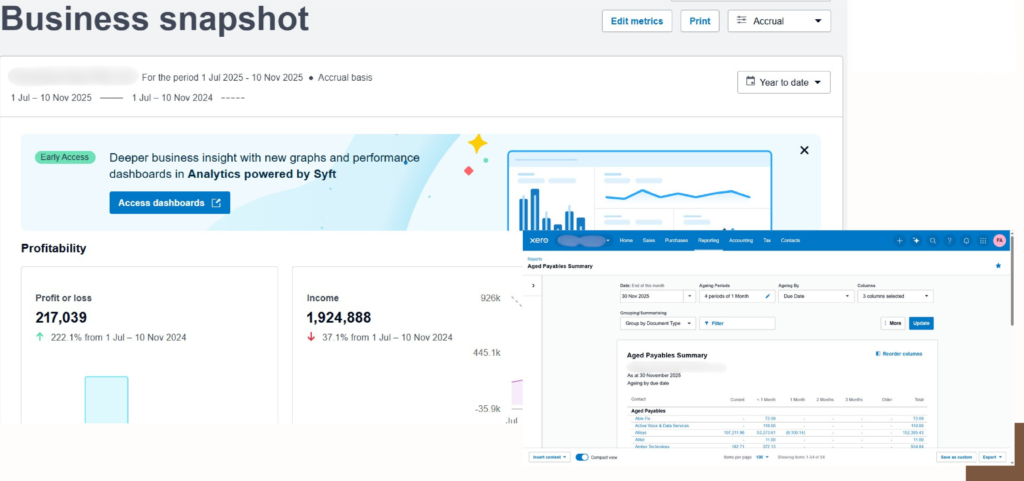The height and width of the screenshot is (481, 1024).
Task: Click the Access dashboards button
Action: pos(169,203)
